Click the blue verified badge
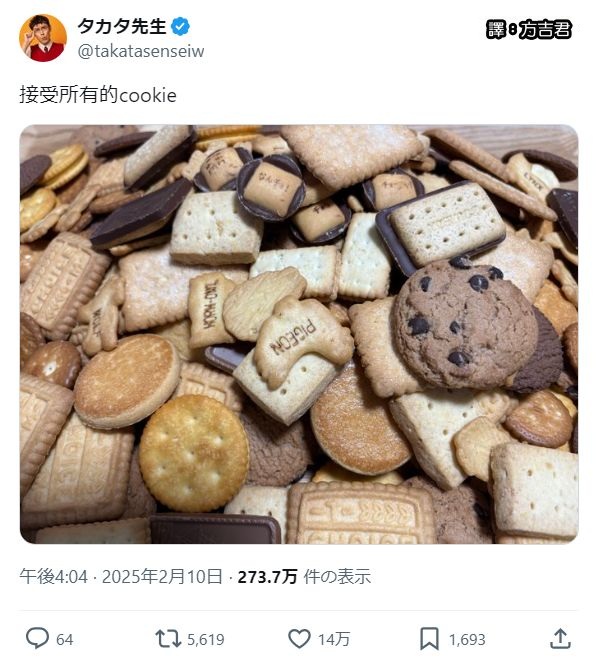The height and width of the screenshot is (667, 598). 180,27
